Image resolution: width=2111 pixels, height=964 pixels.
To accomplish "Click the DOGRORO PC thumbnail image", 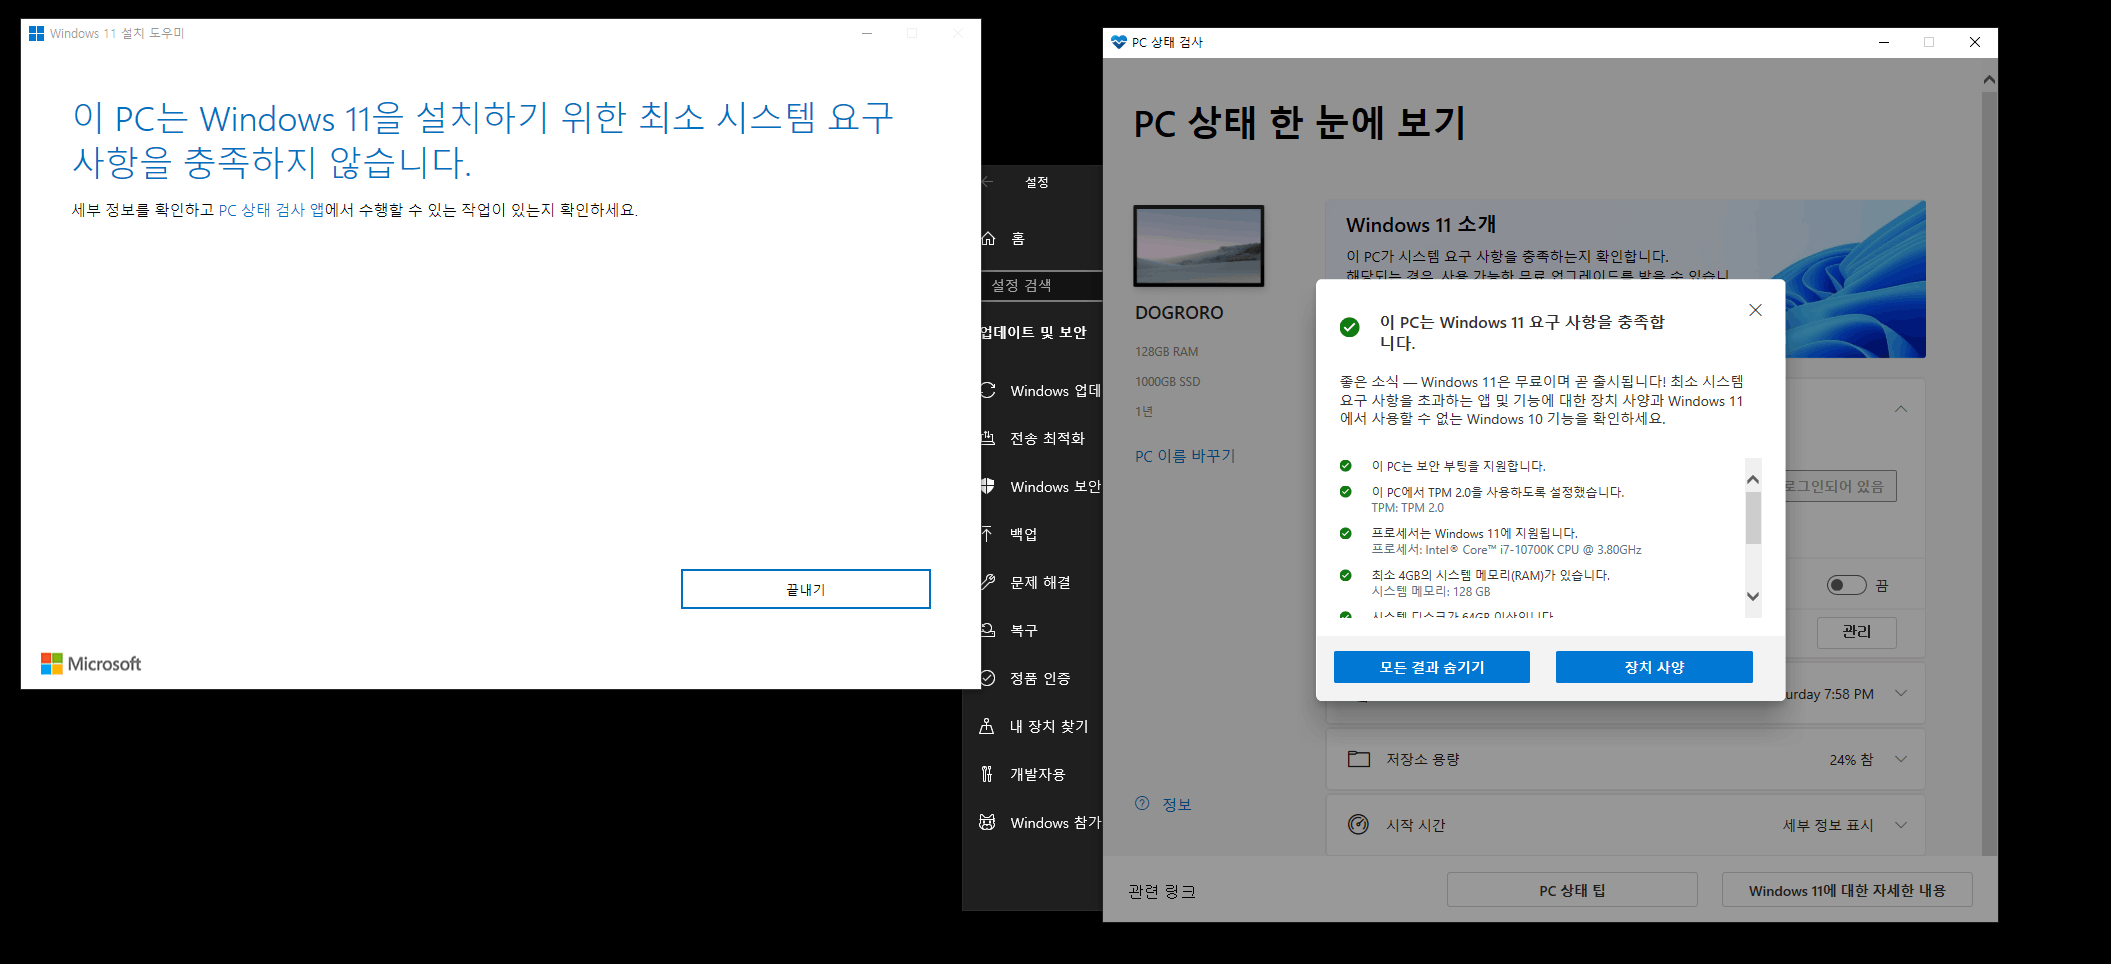I will click(1199, 246).
